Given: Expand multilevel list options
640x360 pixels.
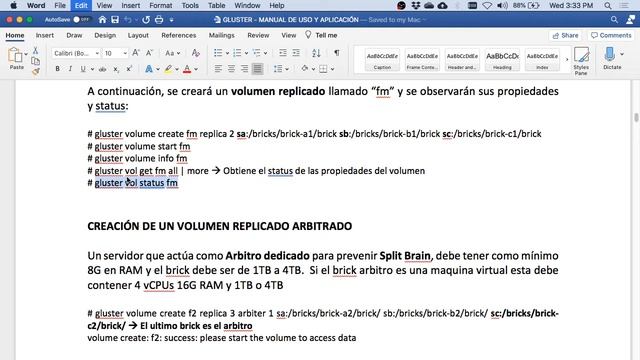Looking at the screenshot, I should [x=265, y=53].
